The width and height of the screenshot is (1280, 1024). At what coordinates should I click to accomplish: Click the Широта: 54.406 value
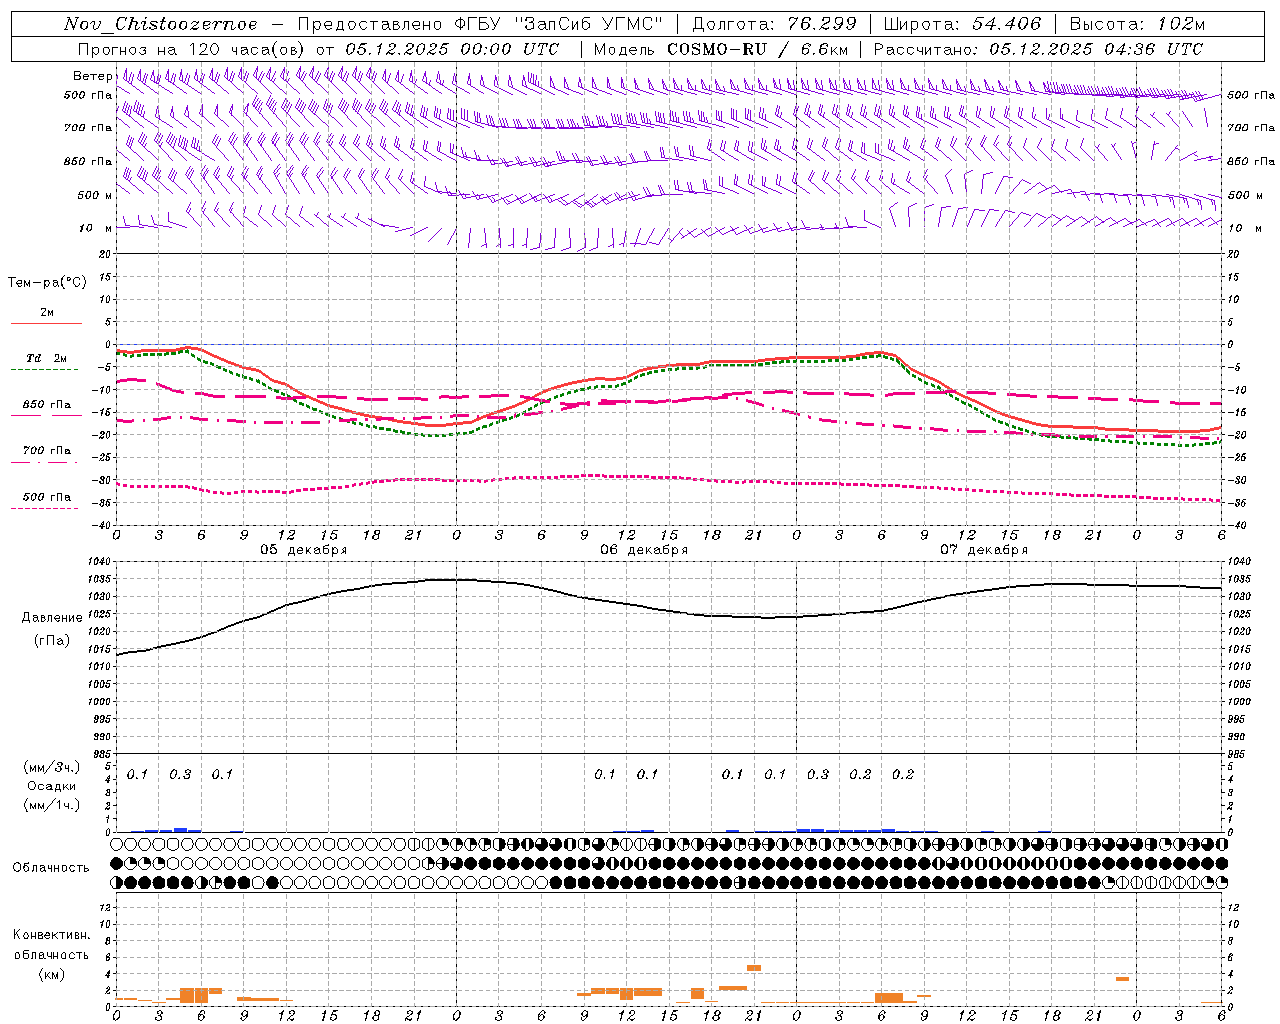pos(962,24)
